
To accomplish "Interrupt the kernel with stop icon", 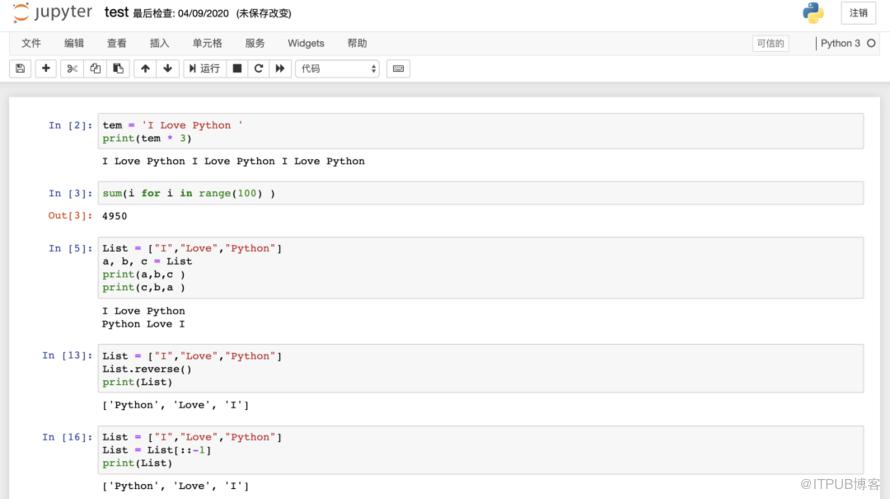I will [237, 69].
